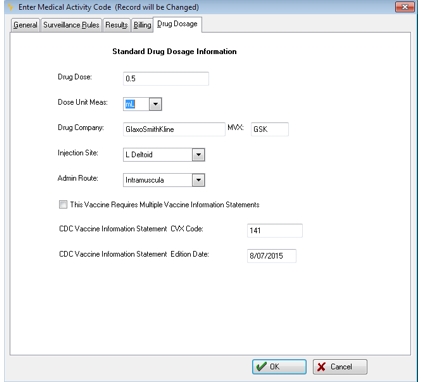Enable Multiple Vaccine Information Statements checkbox
This screenshot has height=382, width=421.
tap(63, 204)
